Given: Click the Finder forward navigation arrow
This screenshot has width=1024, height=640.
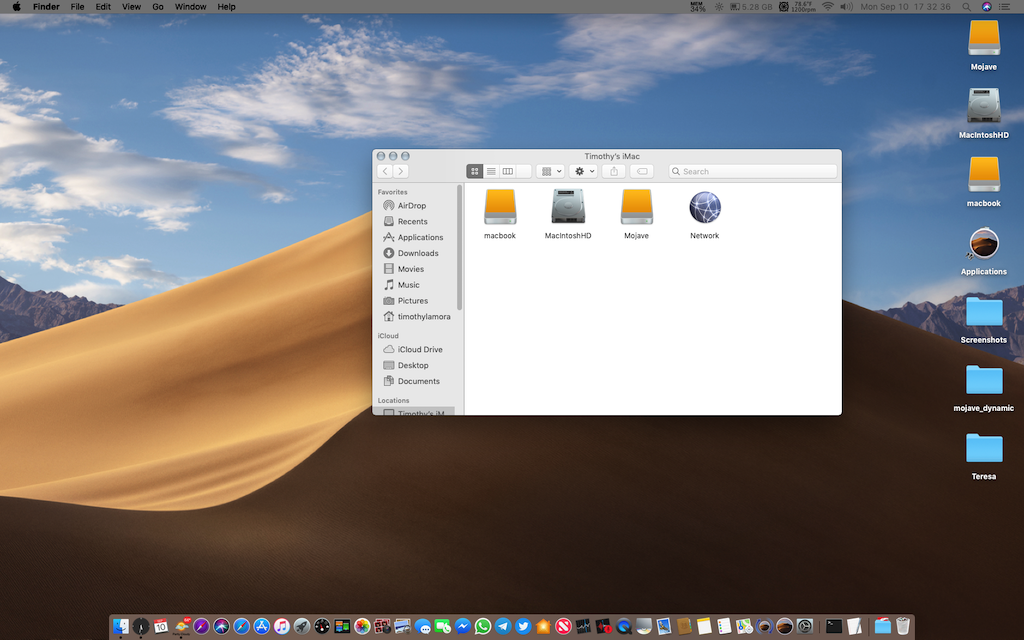Looking at the screenshot, I should pos(401,171).
